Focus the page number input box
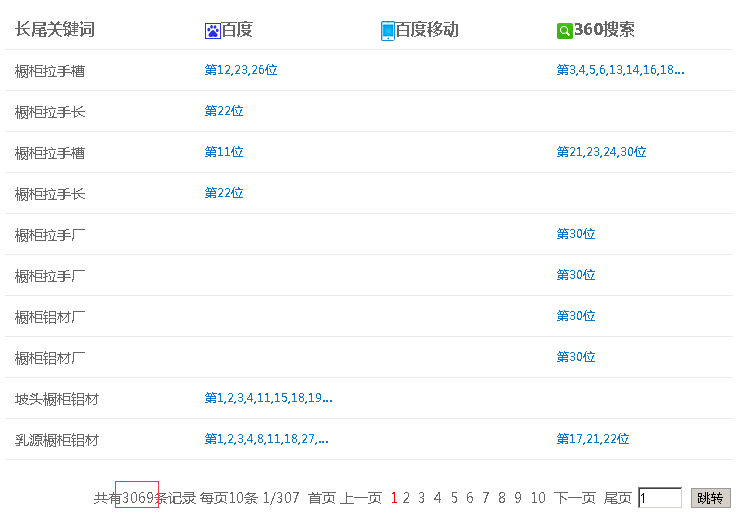742x525 pixels. point(660,498)
